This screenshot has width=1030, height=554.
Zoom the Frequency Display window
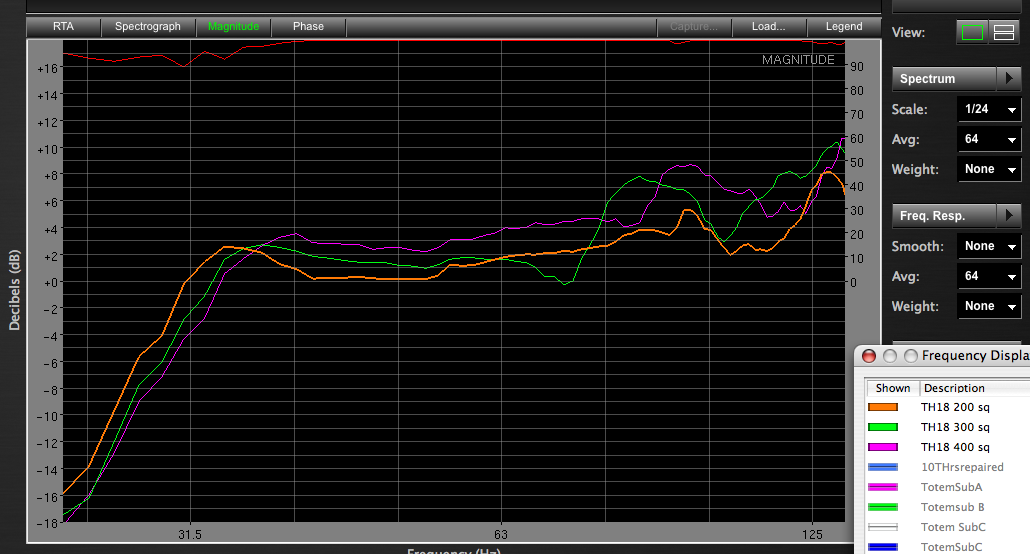click(910, 356)
